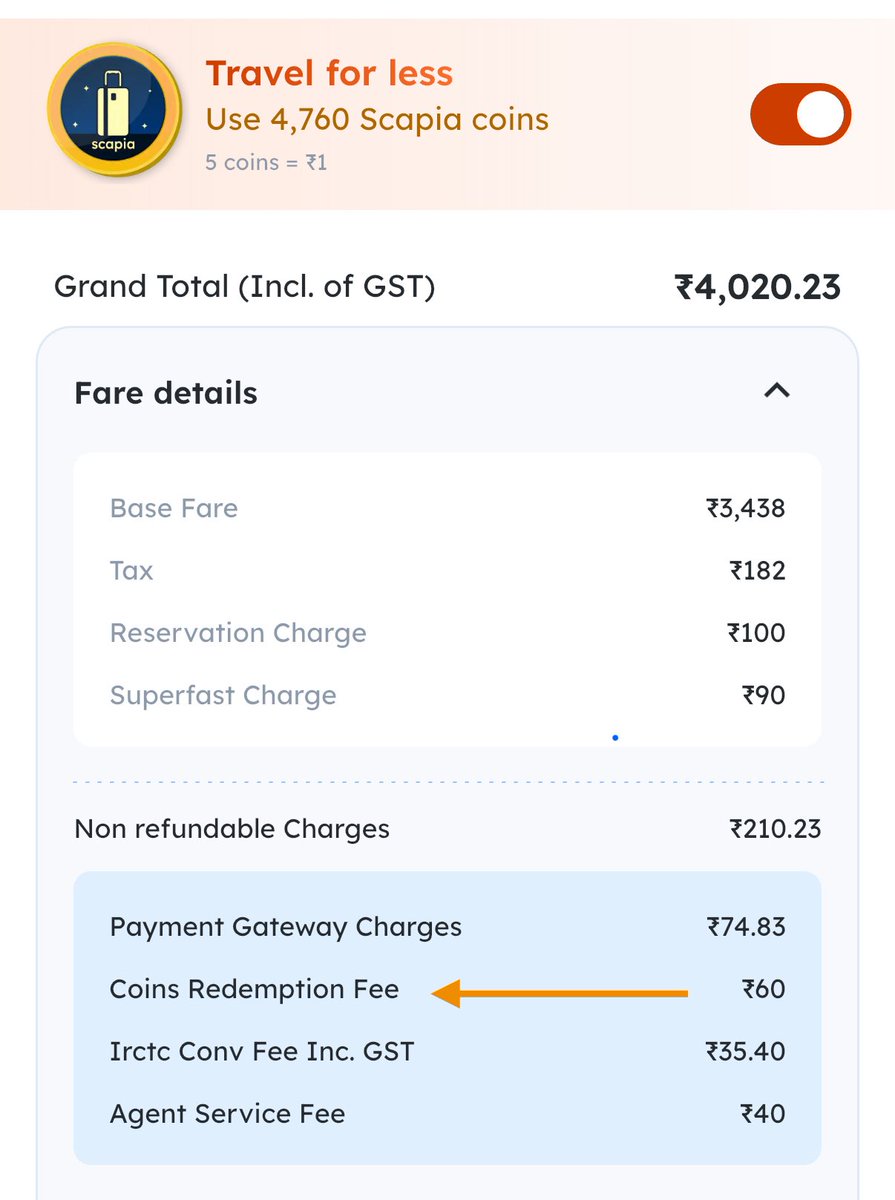The image size is (895, 1200).
Task: Select the Base Fare row
Action: (446, 508)
